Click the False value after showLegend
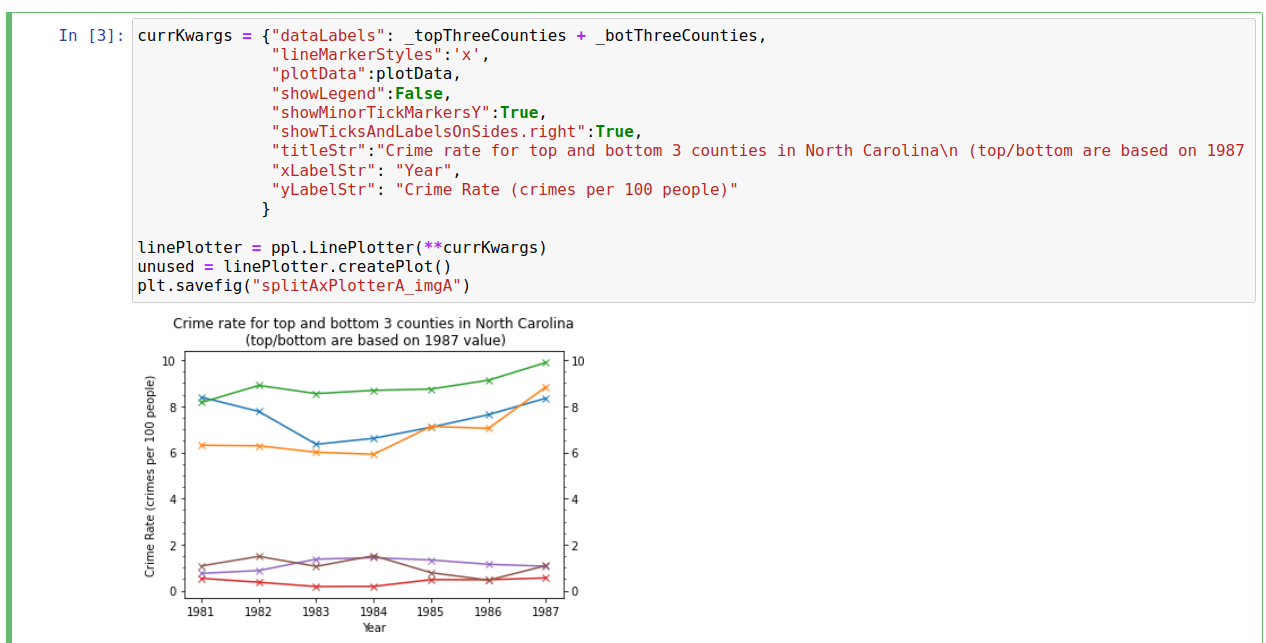The height and width of the screenshot is (643, 1266). [x=418, y=93]
